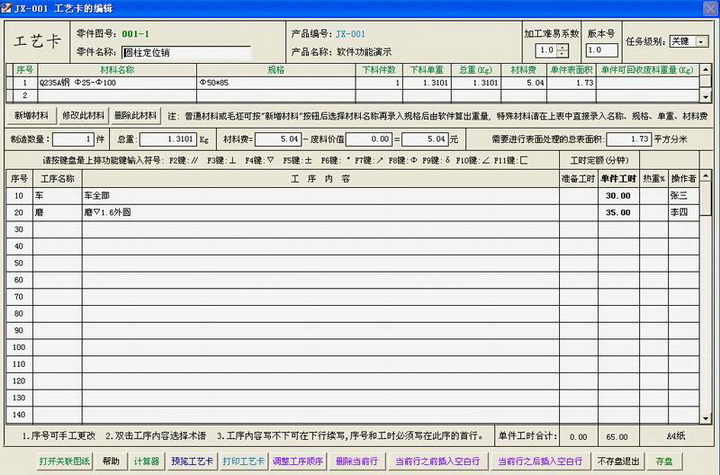Screen dimensions: 720x475
Task: Select the 工序内容 cell containing 车全部
Action: 320,196
